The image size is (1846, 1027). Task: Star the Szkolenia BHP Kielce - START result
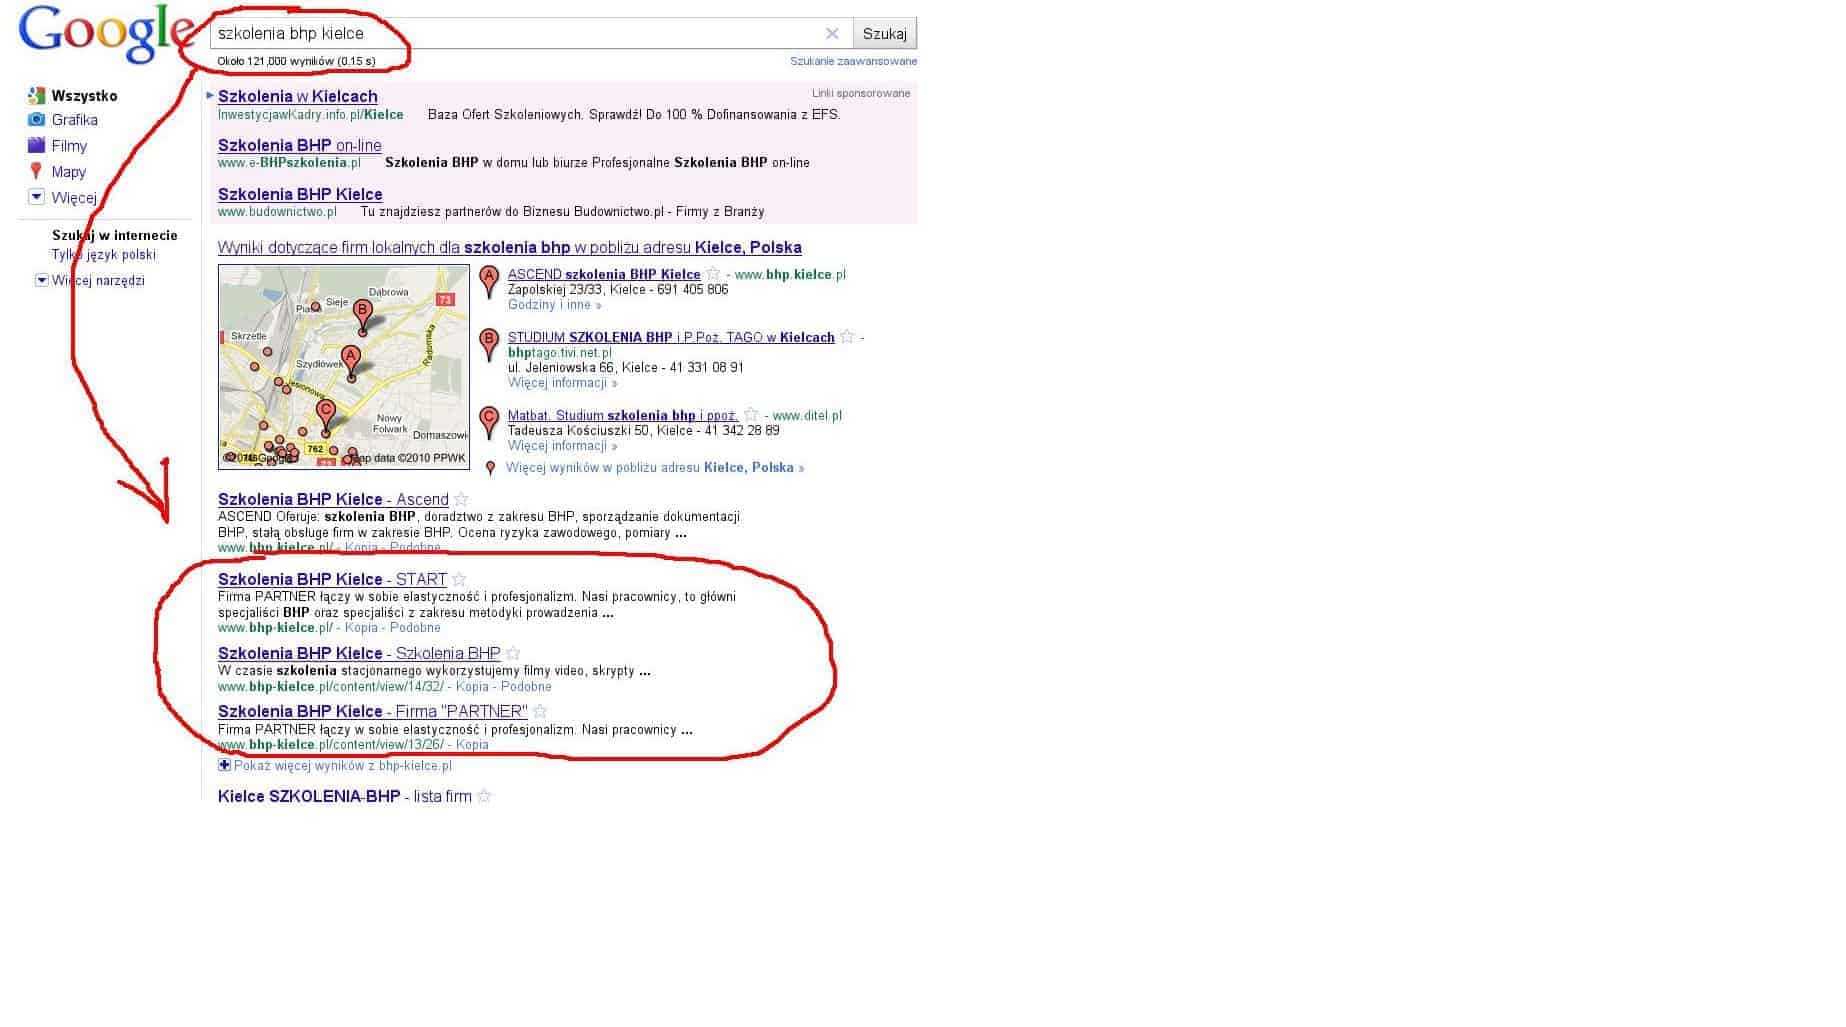click(x=459, y=579)
